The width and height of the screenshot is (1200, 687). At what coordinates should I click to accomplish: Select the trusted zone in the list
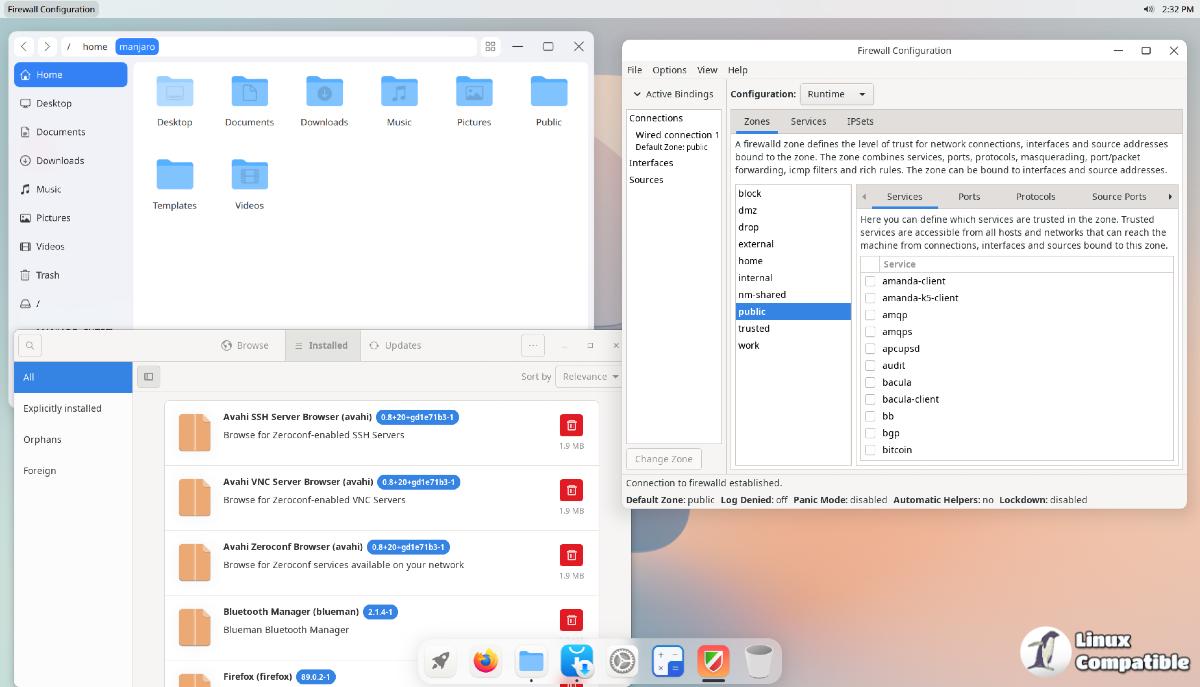tap(754, 329)
